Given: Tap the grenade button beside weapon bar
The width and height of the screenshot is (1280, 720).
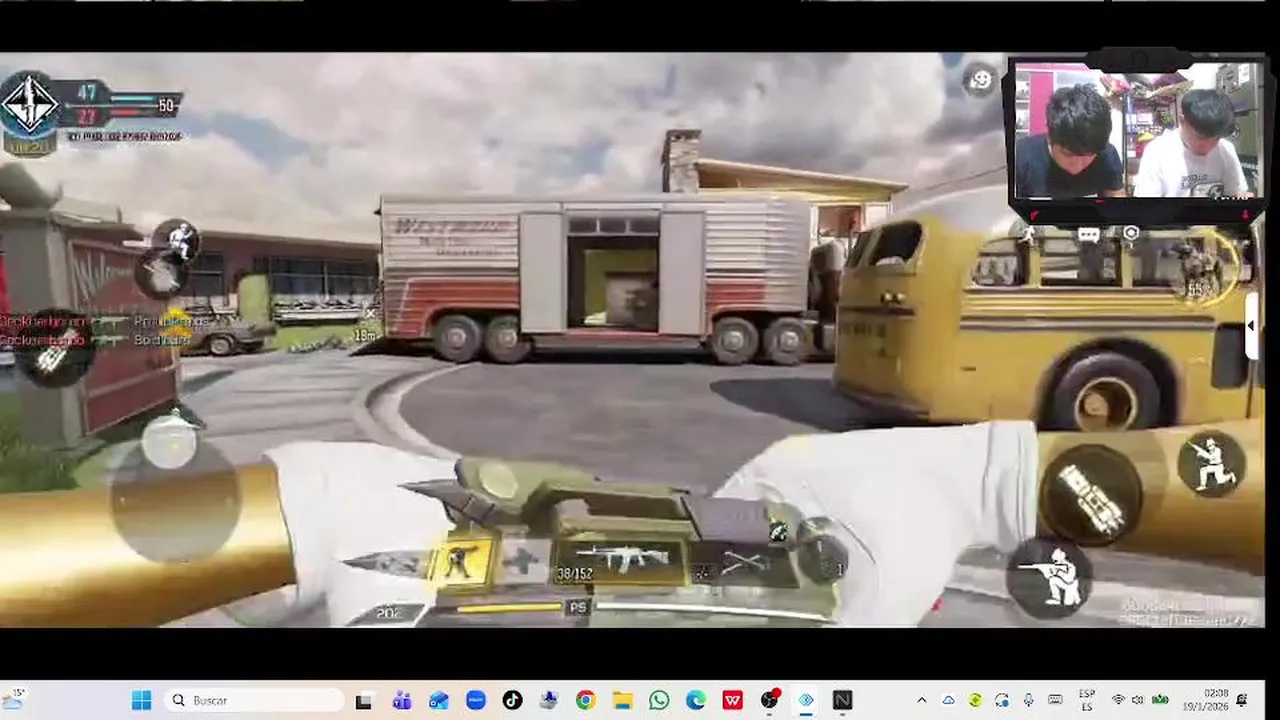Looking at the screenshot, I should coord(823,556).
